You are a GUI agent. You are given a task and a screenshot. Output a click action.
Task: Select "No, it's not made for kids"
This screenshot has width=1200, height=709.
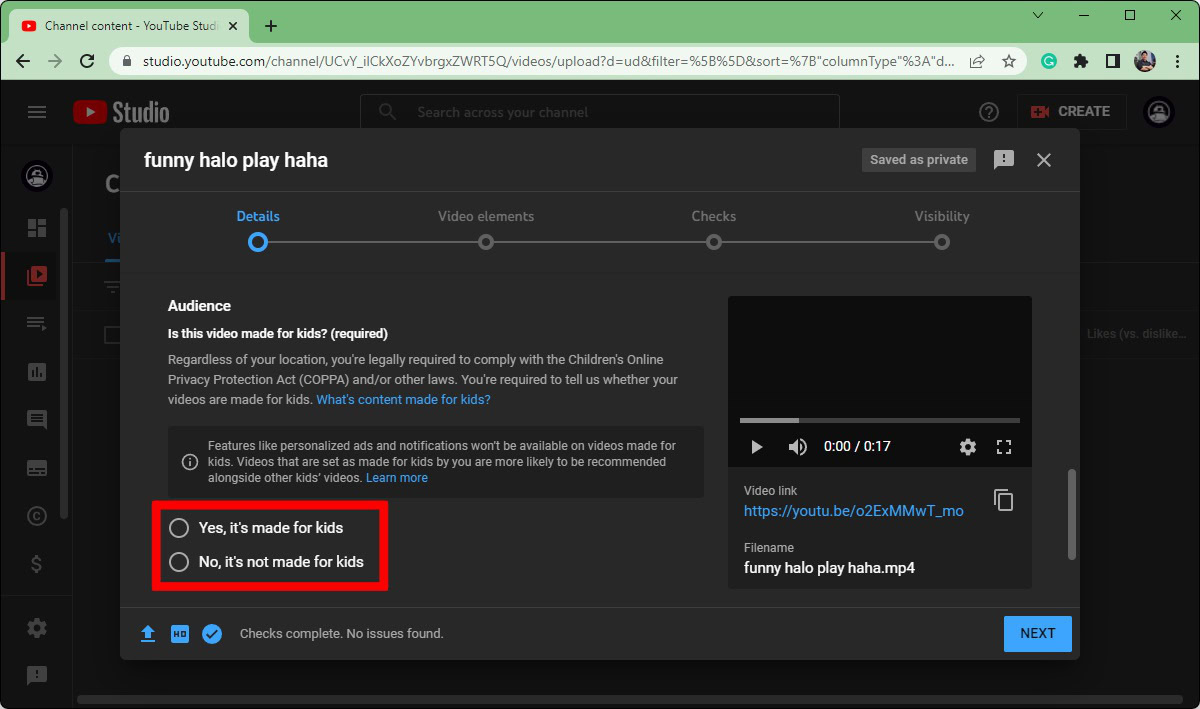[179, 562]
